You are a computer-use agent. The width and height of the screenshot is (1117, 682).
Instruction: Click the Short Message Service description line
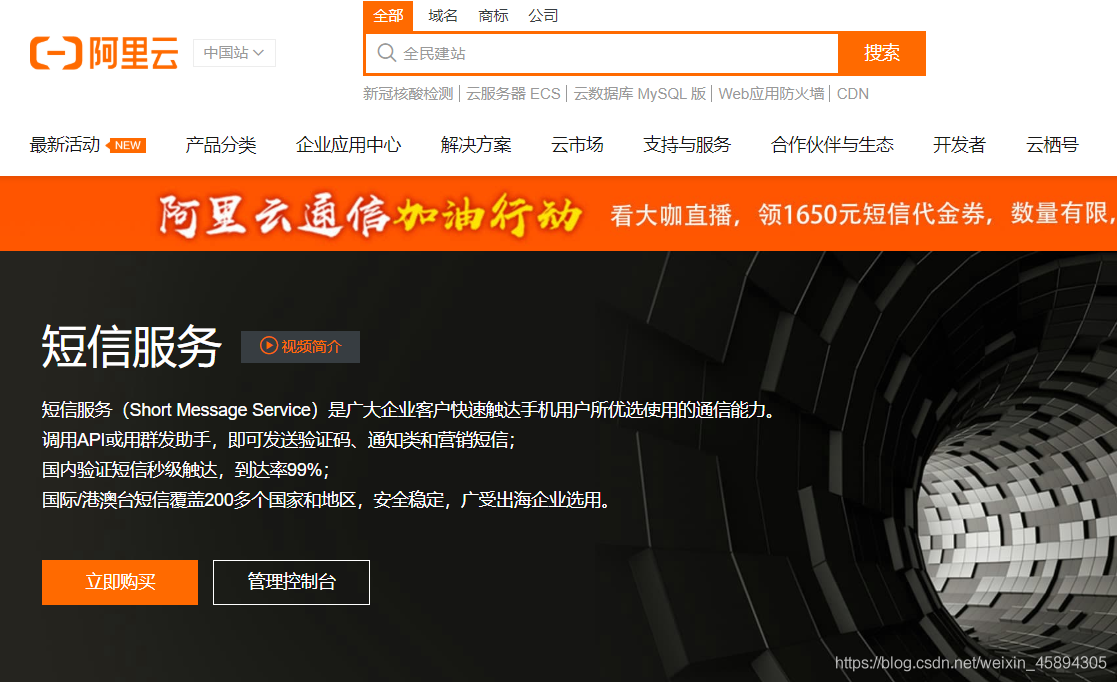pos(408,410)
